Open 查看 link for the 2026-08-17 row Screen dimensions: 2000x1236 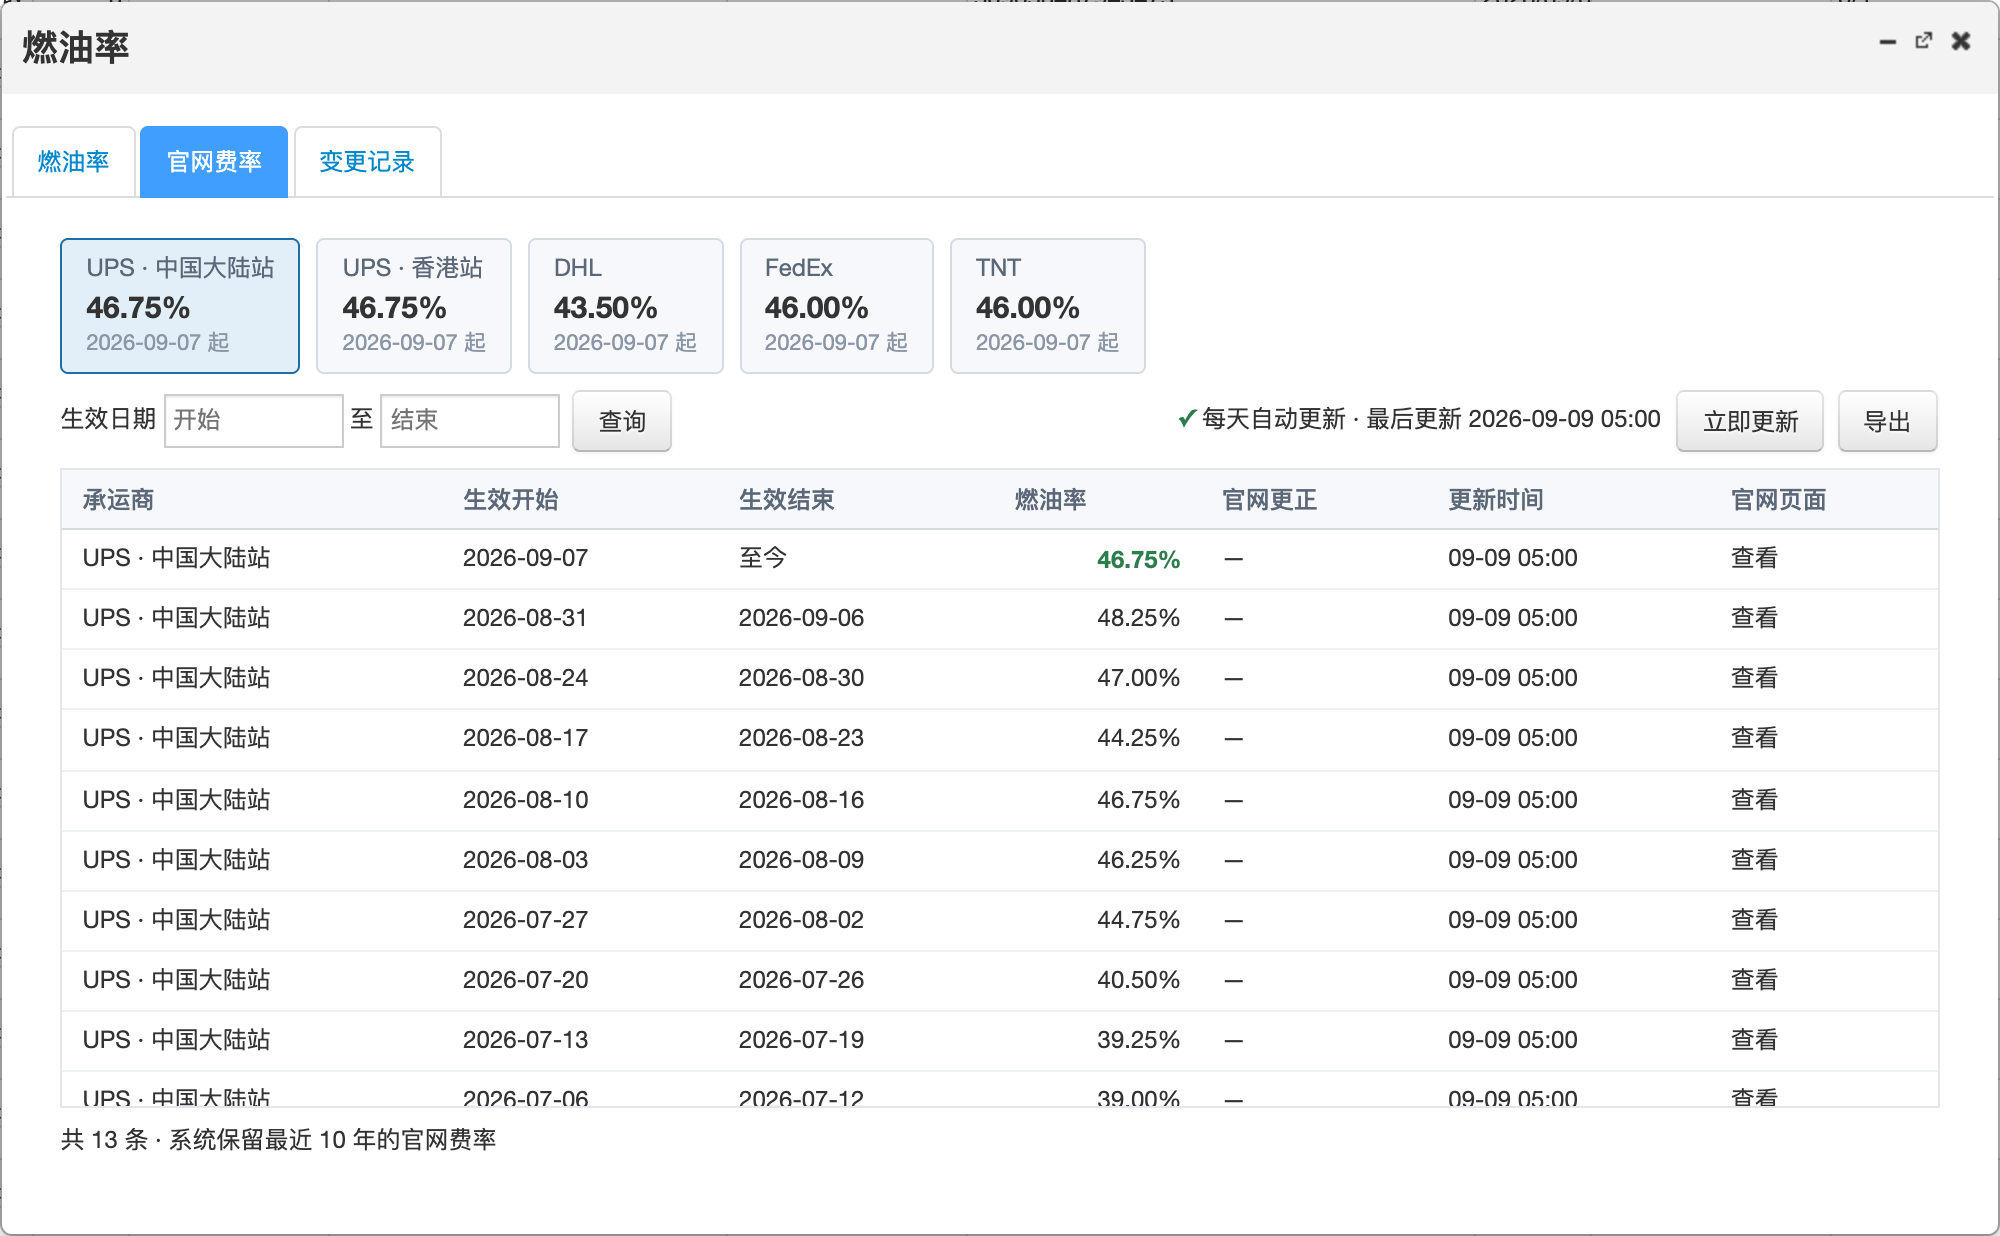[x=1754, y=738]
